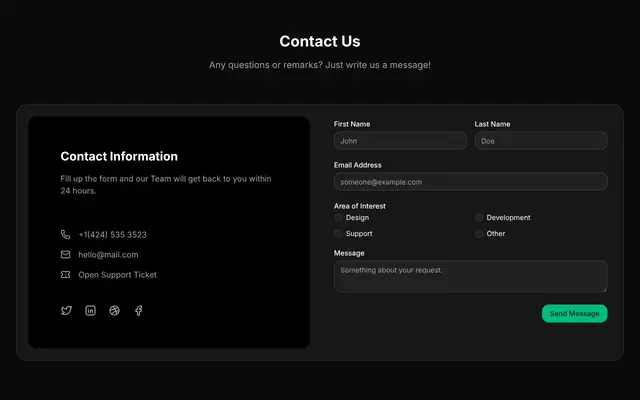Screen dimensions: 640x400
Task: Select the Support option label text
Action: point(359,233)
